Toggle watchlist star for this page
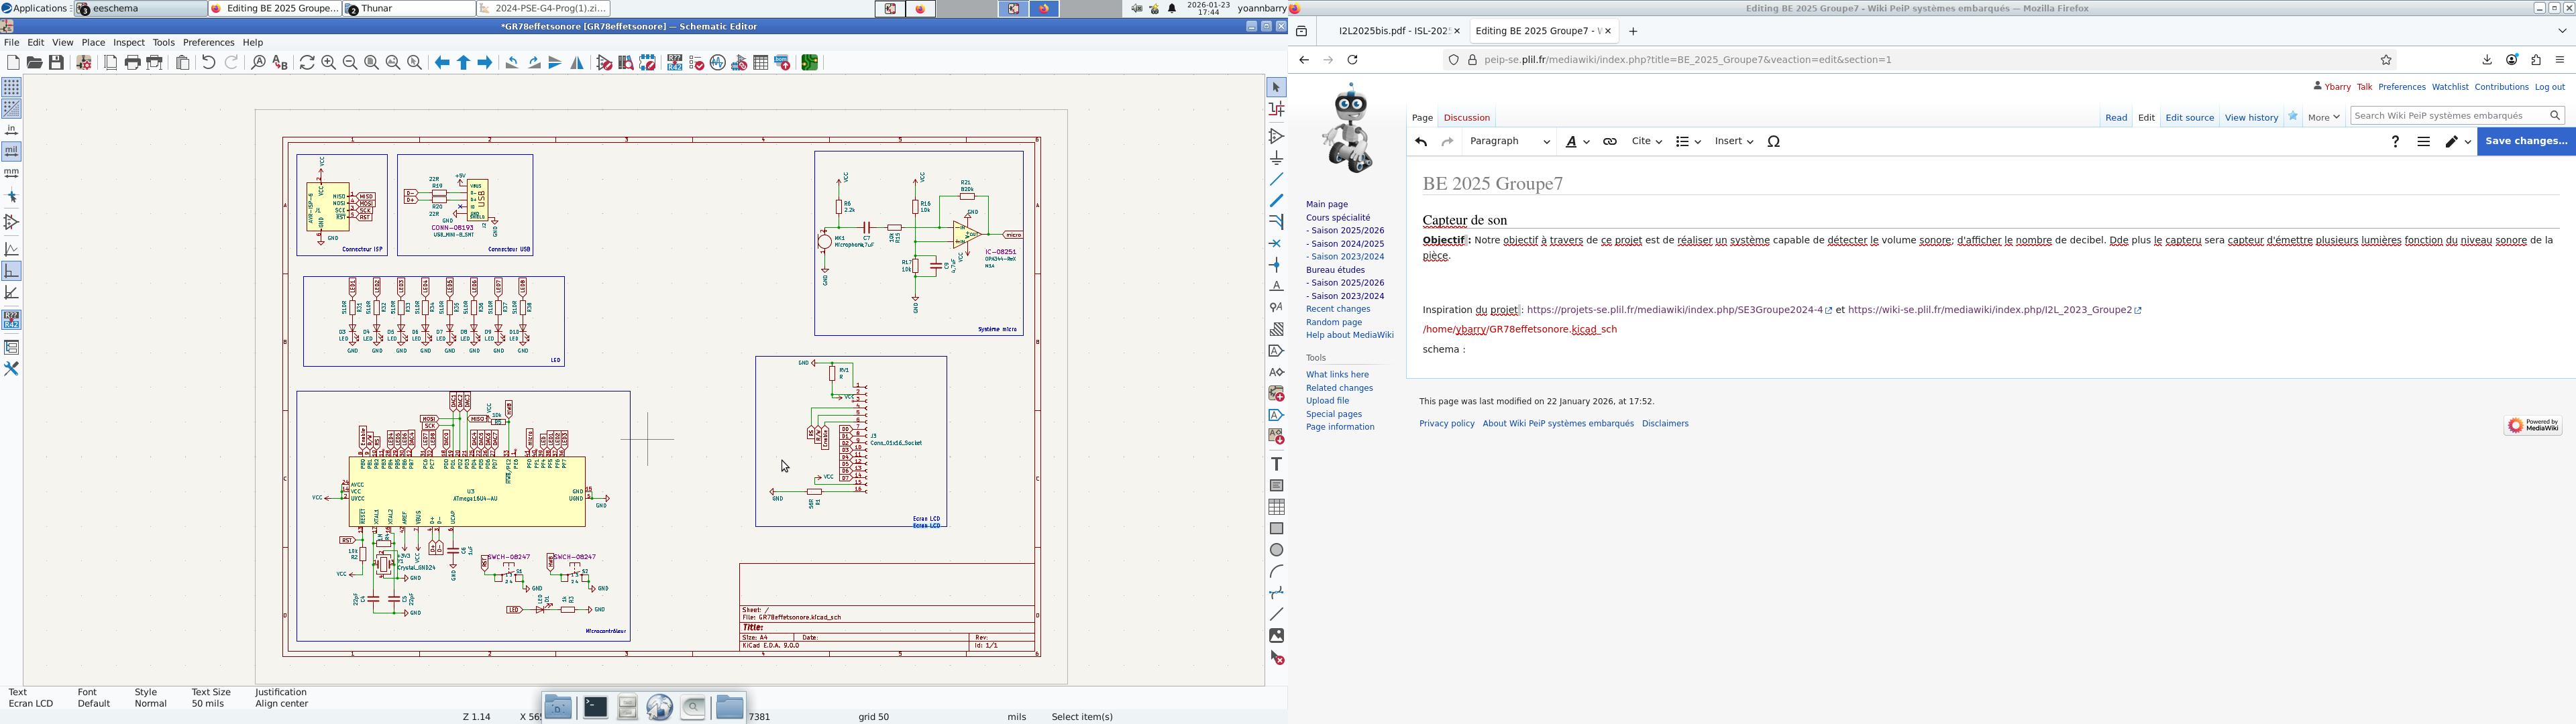 point(2294,117)
